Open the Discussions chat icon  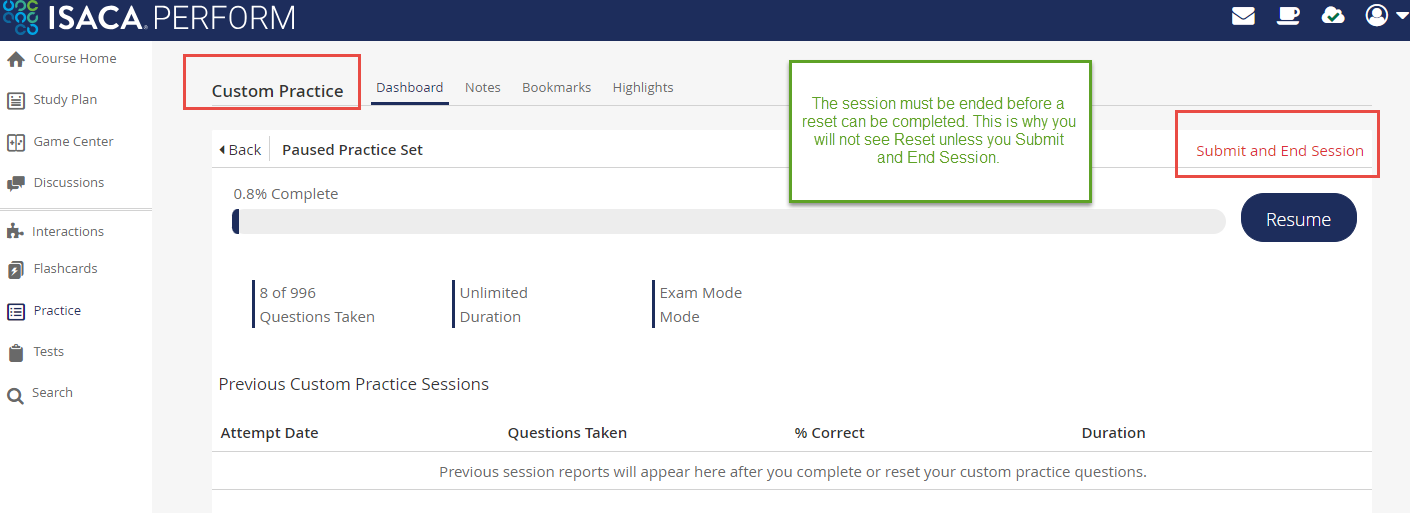click(x=16, y=183)
